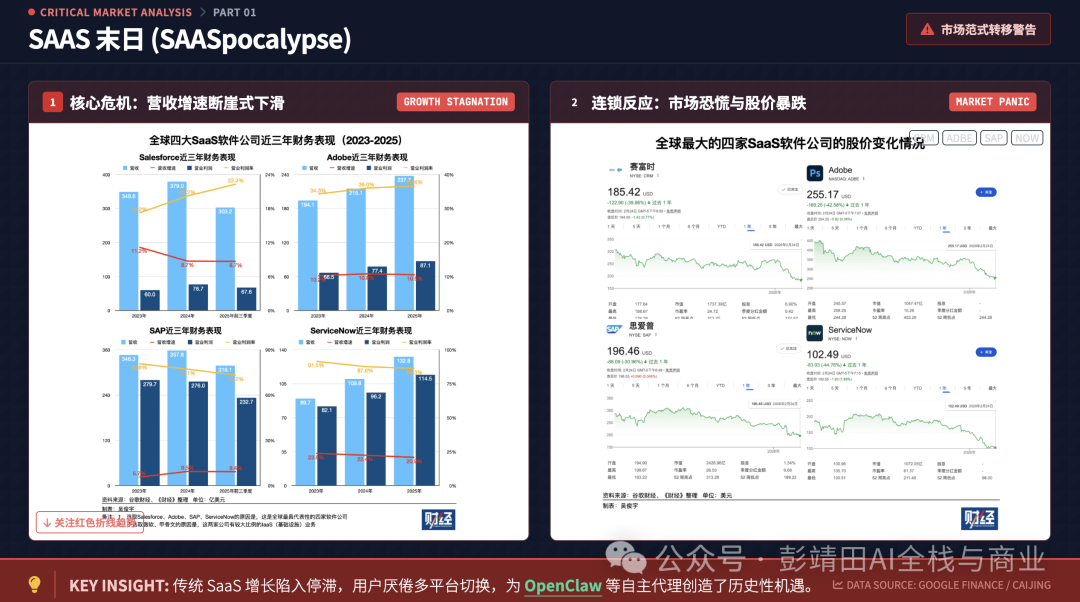Select the YTD range on the Salesforce chart
This screenshot has height=602, width=1080.
(720, 227)
